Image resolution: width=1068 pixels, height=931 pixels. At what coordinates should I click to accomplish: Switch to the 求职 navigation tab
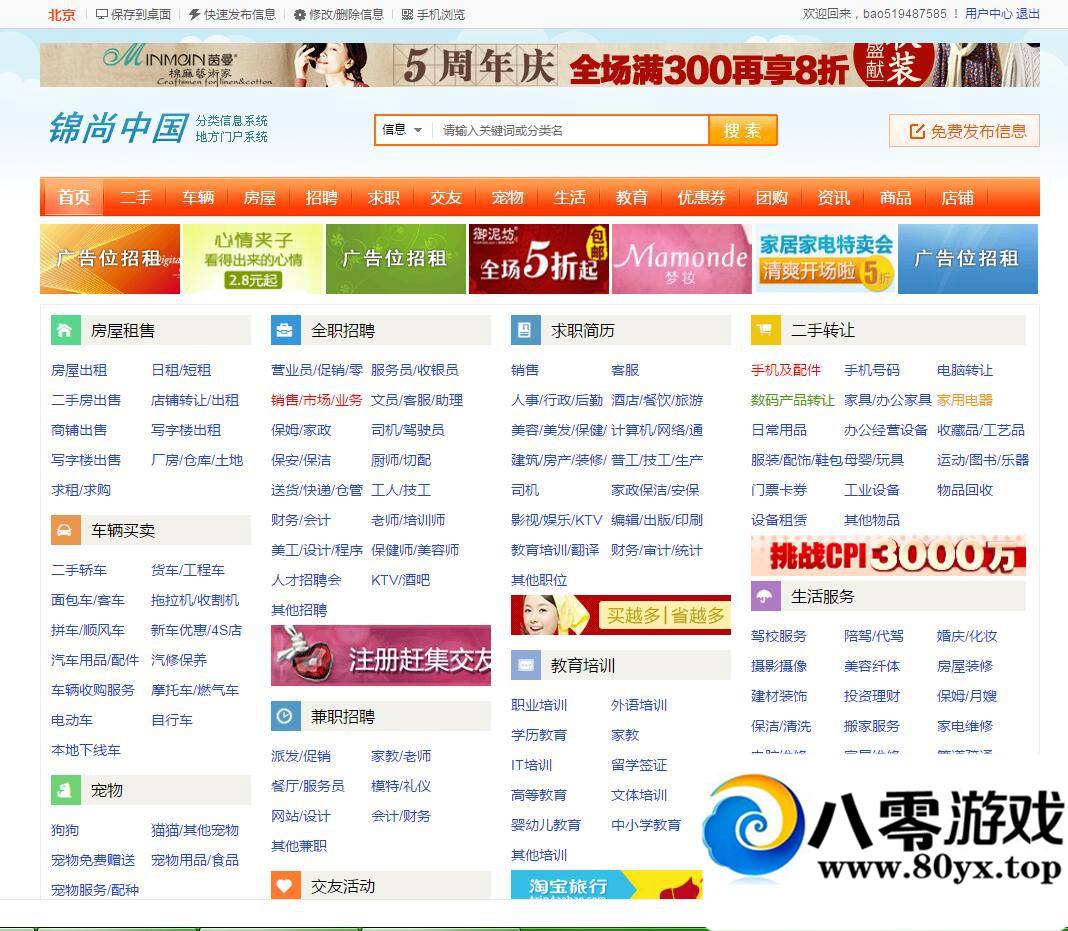click(383, 198)
